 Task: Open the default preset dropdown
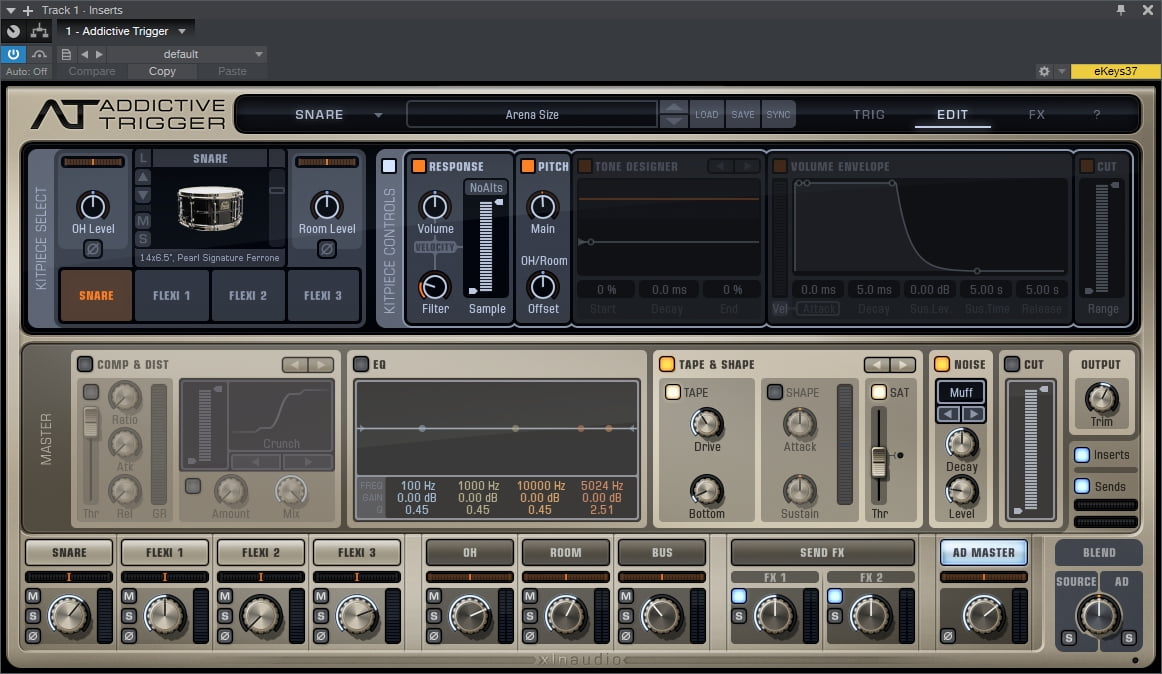point(259,54)
